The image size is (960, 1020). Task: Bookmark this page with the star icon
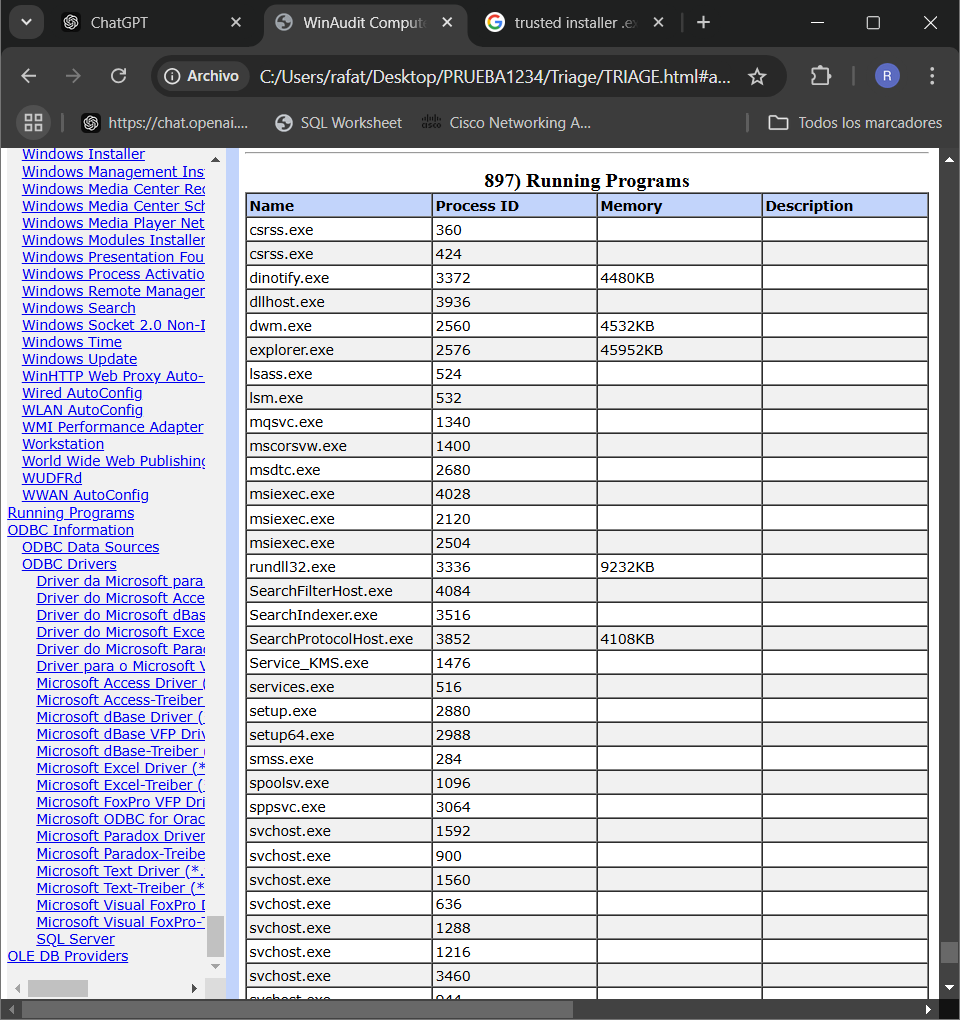tap(756, 77)
